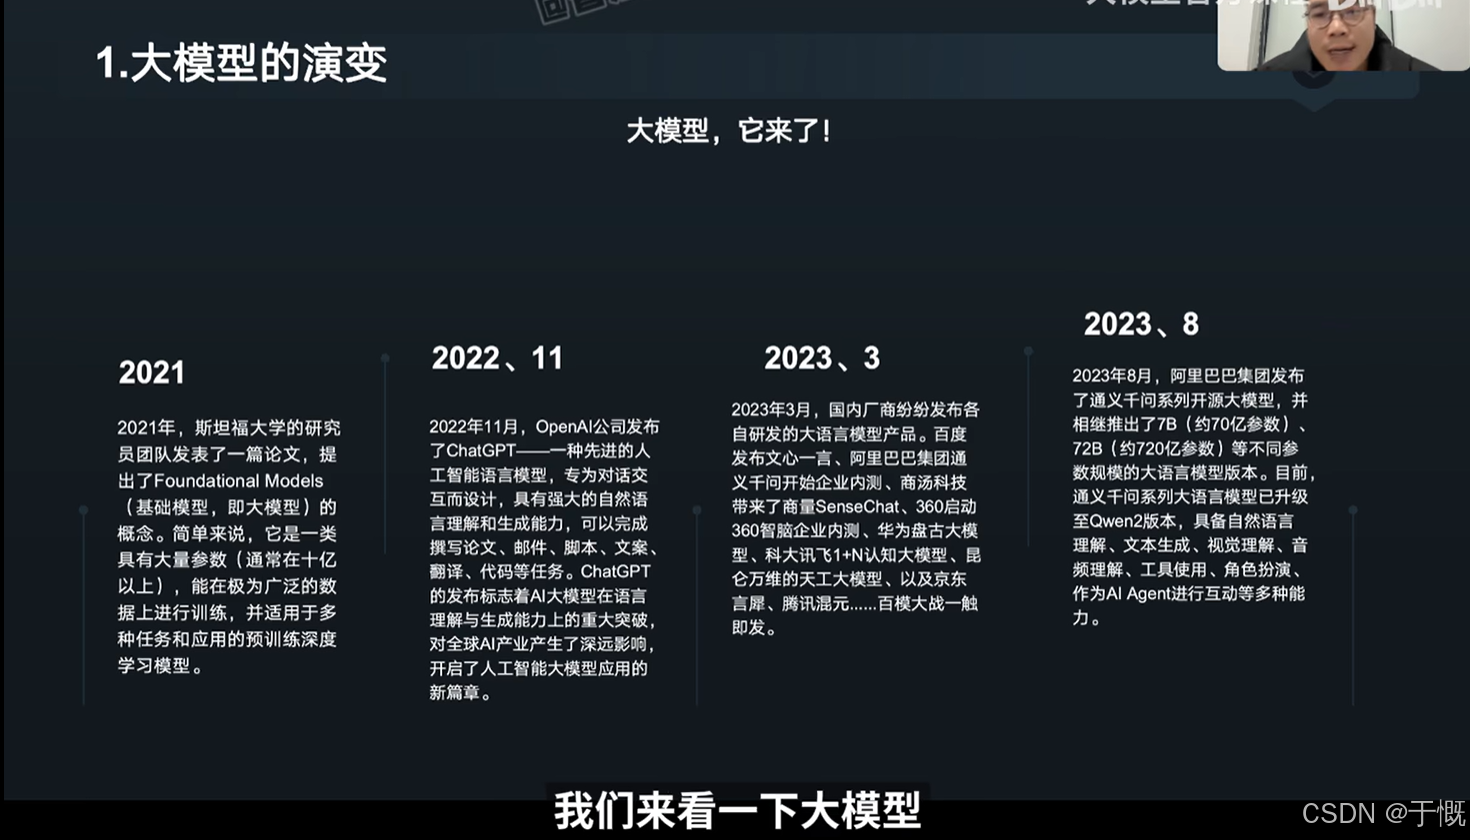This screenshot has height=840, width=1470.
Task: Click the video subtitle "我们来看一下大模型"
Action: click(737, 811)
